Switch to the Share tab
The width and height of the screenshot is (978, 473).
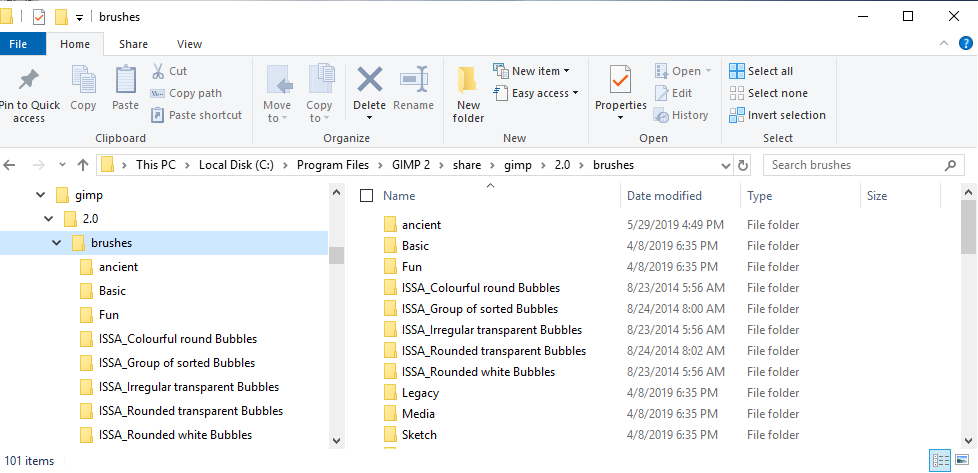click(x=133, y=44)
